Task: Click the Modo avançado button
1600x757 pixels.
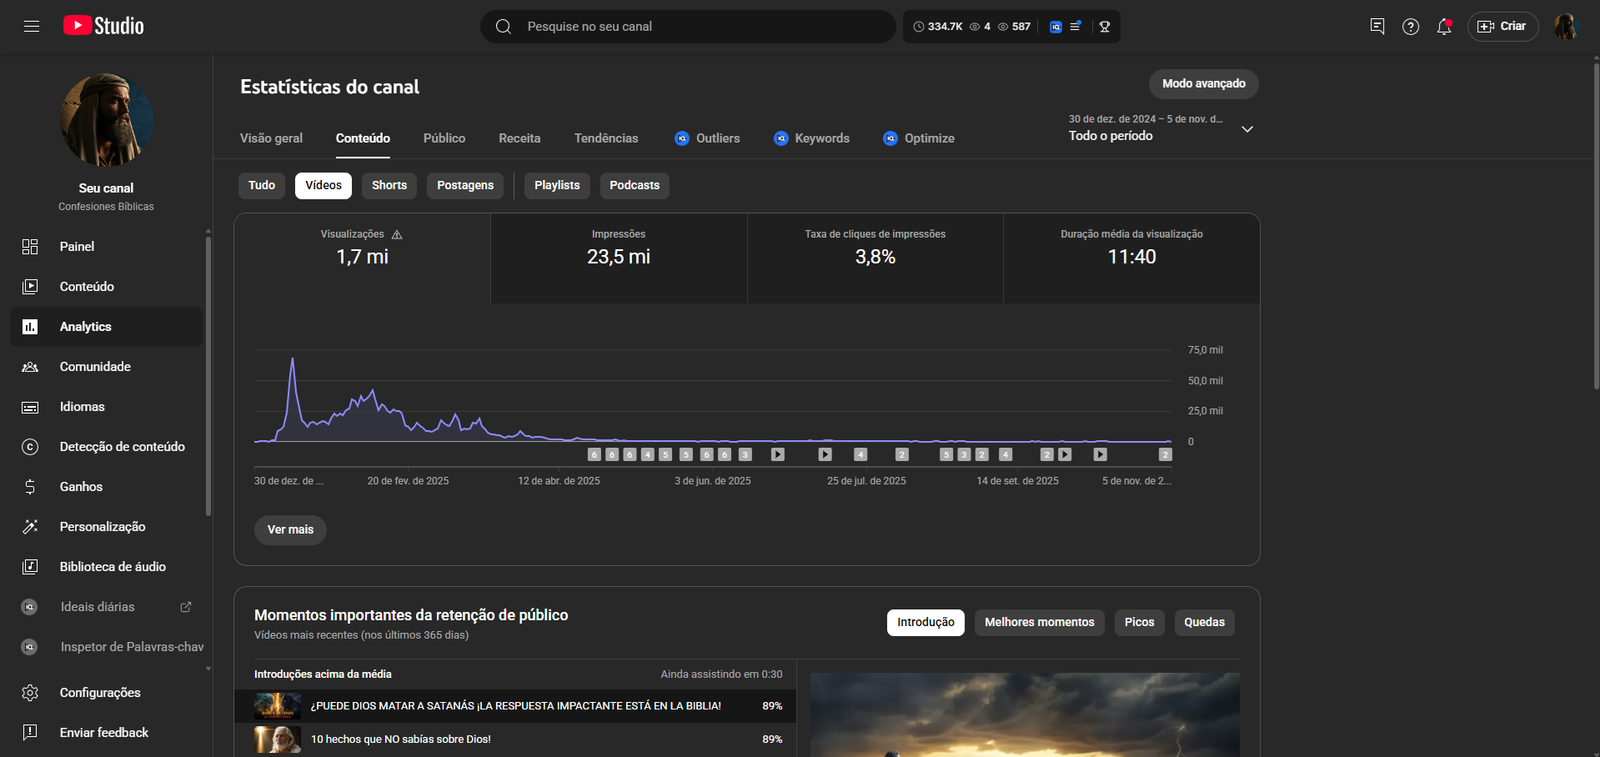Action: pyautogui.click(x=1203, y=84)
